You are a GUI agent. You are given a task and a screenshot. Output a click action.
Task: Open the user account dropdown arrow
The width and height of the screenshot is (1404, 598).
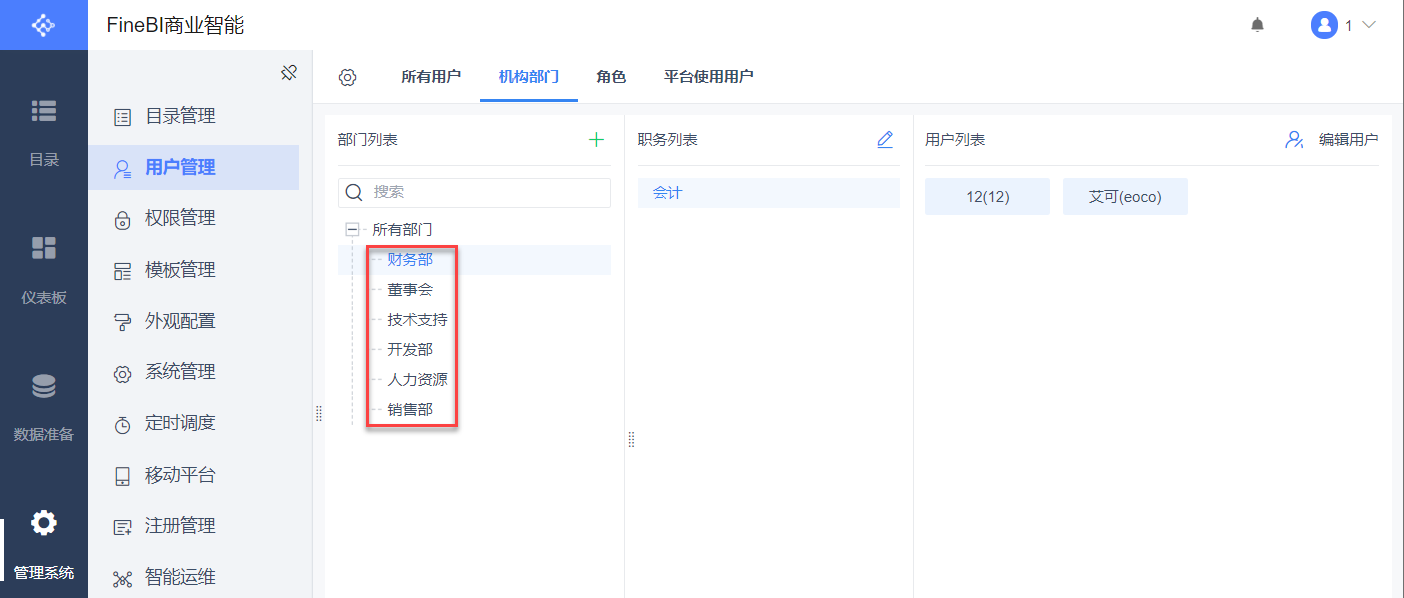[1369, 25]
